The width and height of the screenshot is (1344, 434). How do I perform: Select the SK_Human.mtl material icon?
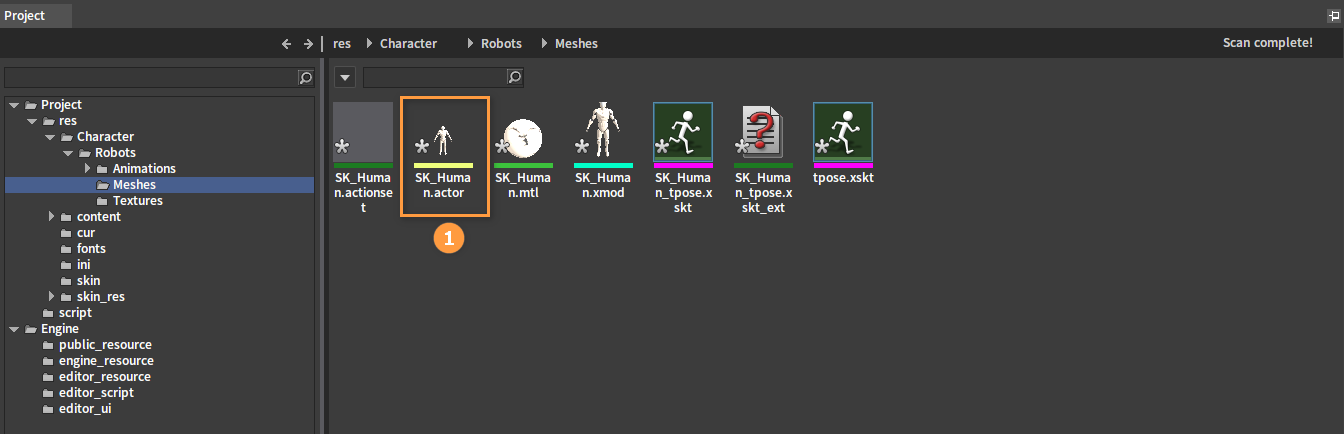(x=523, y=133)
